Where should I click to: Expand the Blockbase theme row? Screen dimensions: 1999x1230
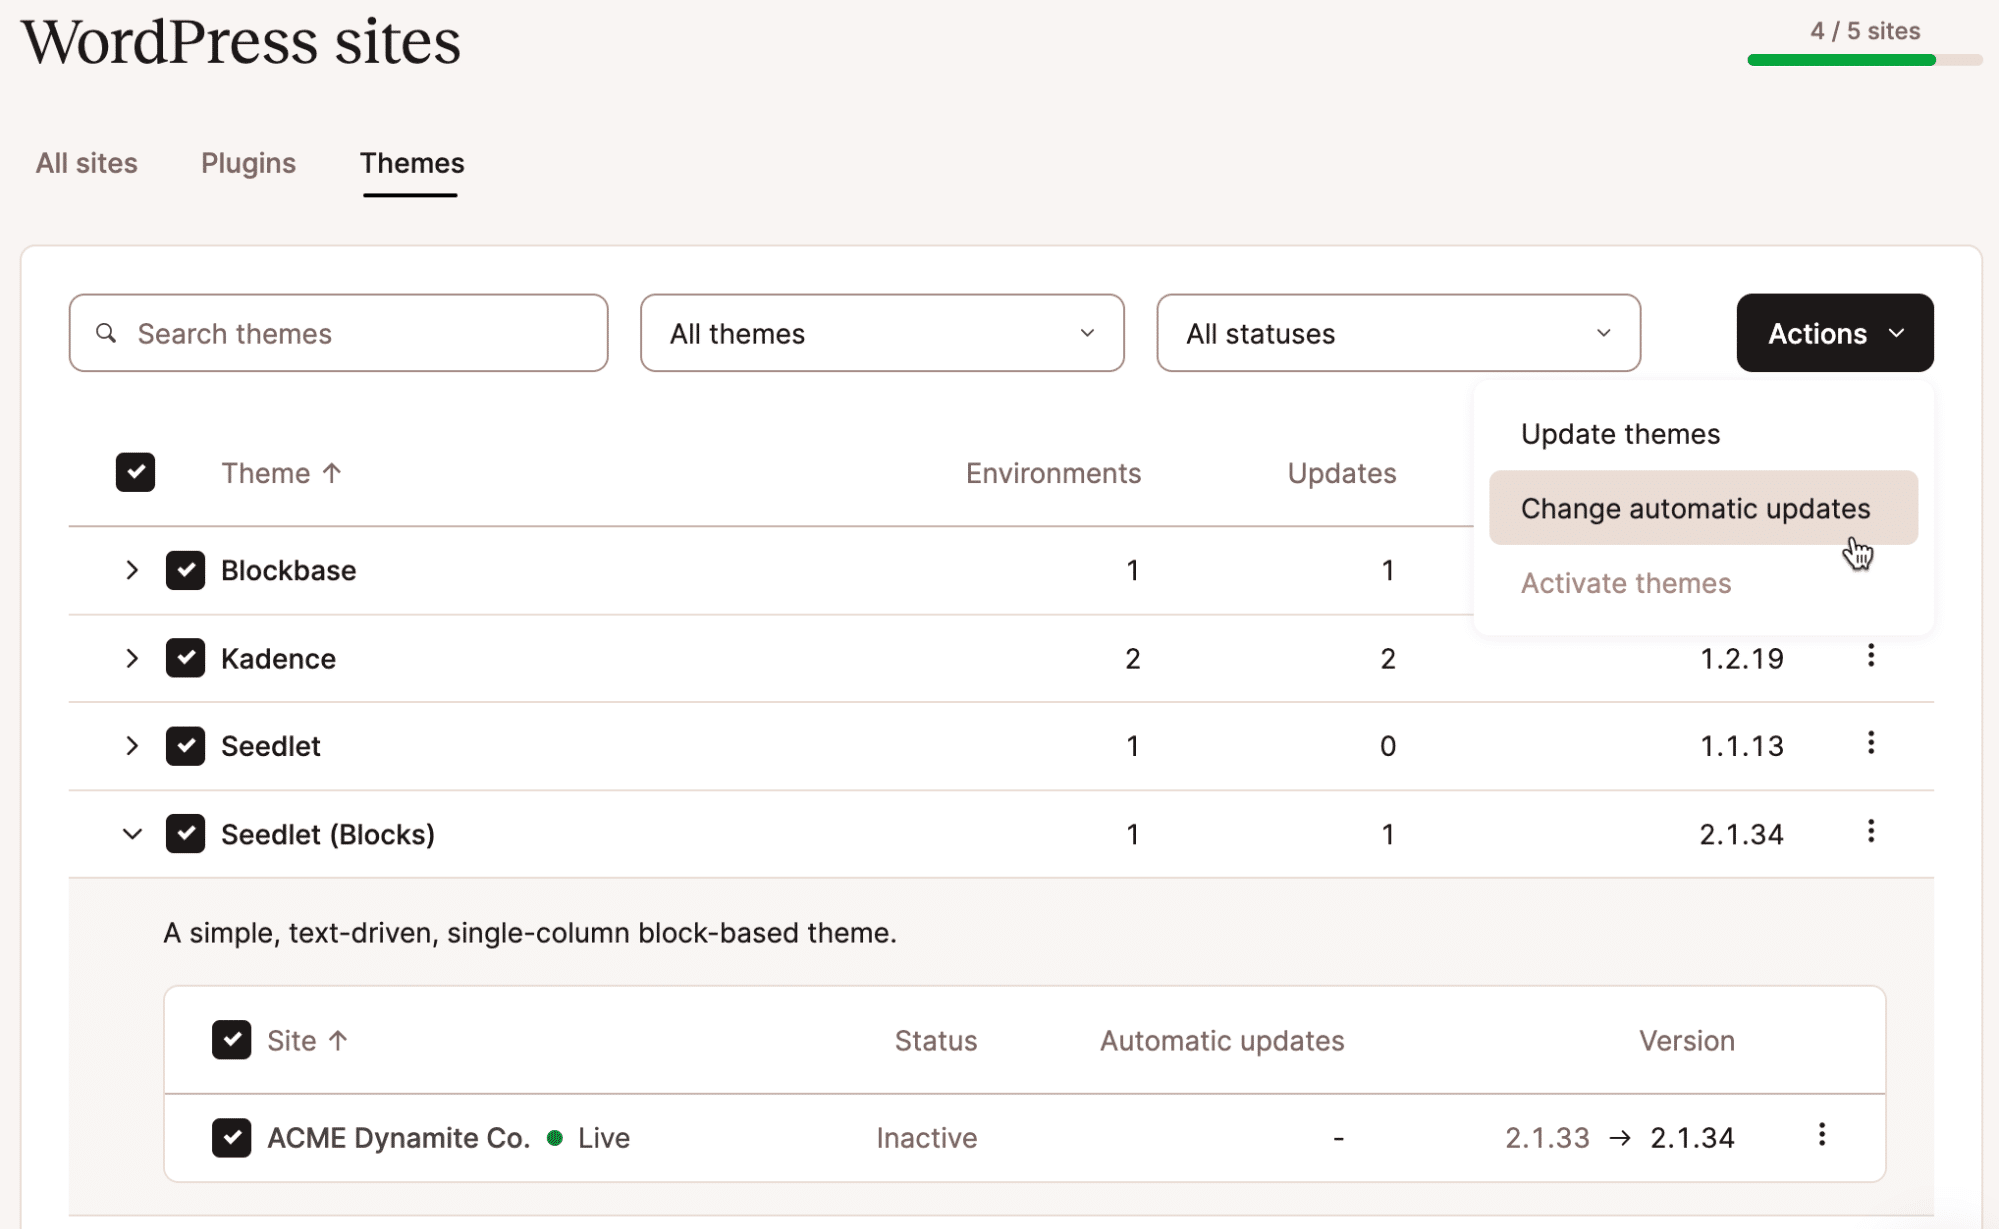[132, 570]
